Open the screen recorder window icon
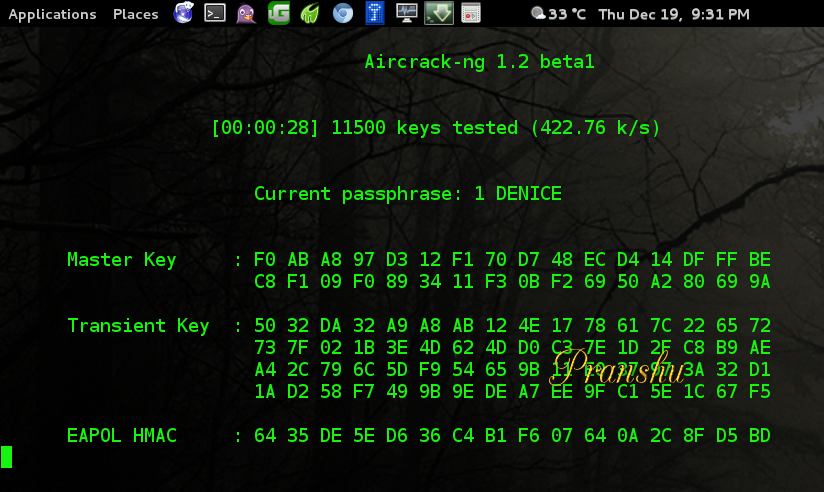 [x=471, y=13]
